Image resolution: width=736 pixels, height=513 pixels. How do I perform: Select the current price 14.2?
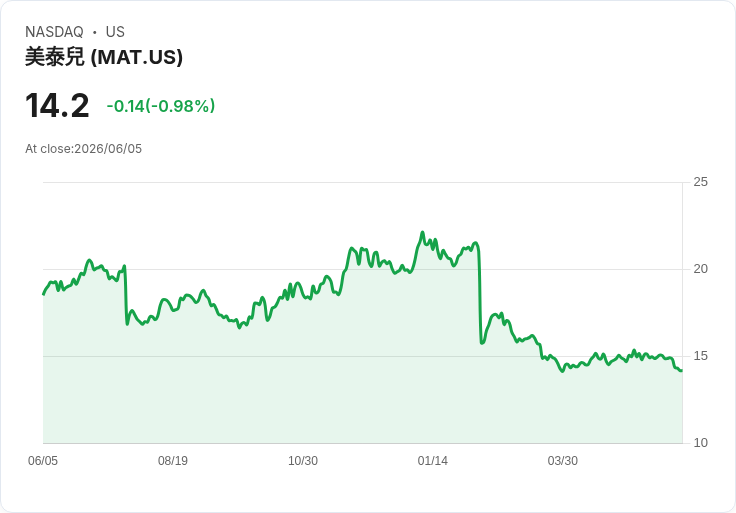click(57, 106)
